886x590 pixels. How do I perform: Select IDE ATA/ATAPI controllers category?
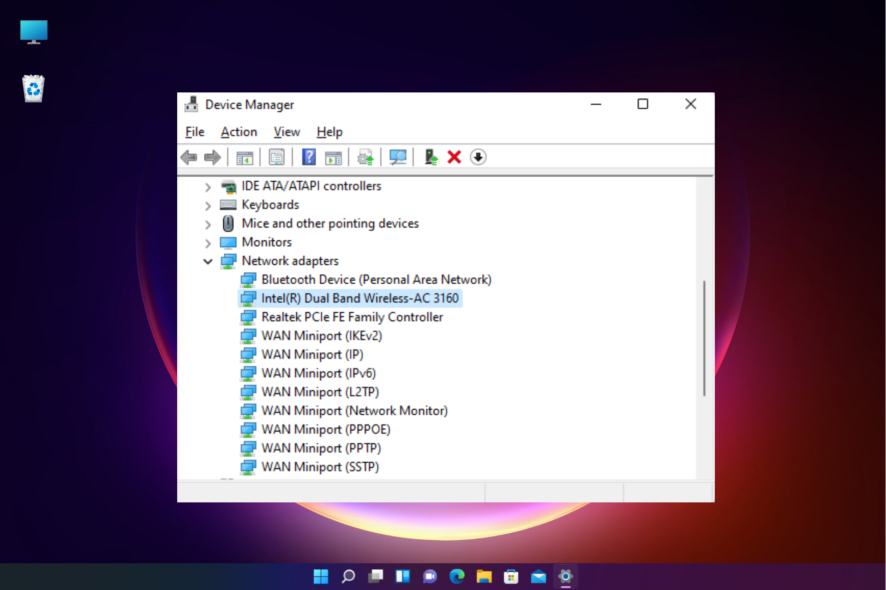tap(311, 186)
